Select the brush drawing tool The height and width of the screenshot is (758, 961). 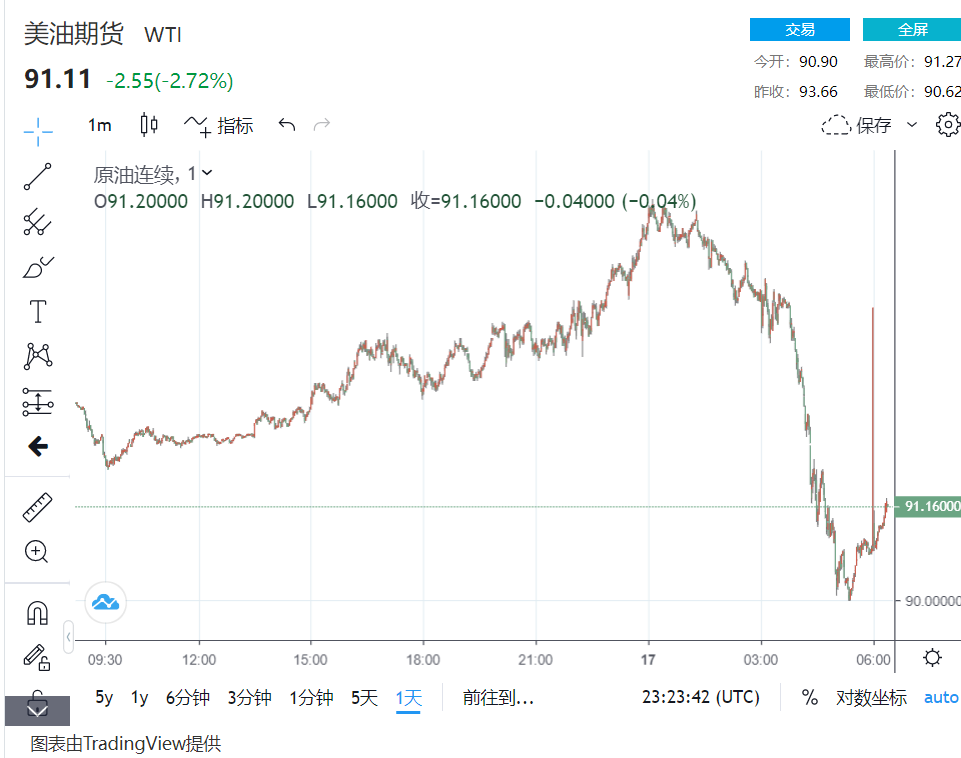38,267
